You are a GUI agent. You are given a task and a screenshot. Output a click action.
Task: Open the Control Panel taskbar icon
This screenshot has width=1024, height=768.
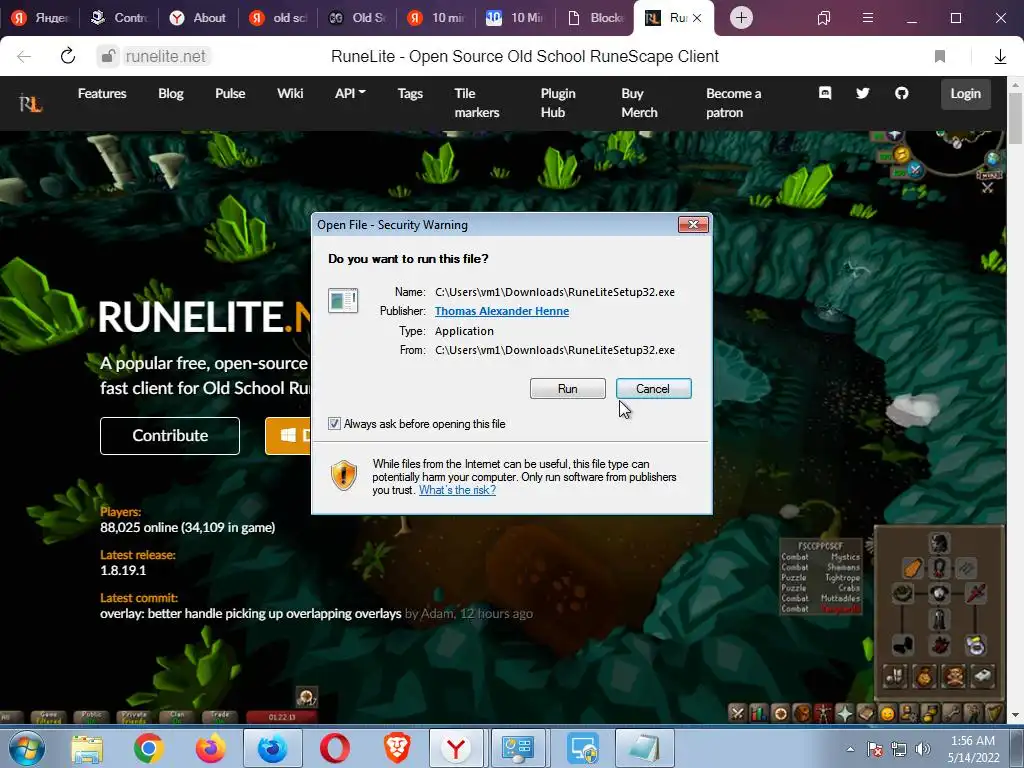pos(519,748)
